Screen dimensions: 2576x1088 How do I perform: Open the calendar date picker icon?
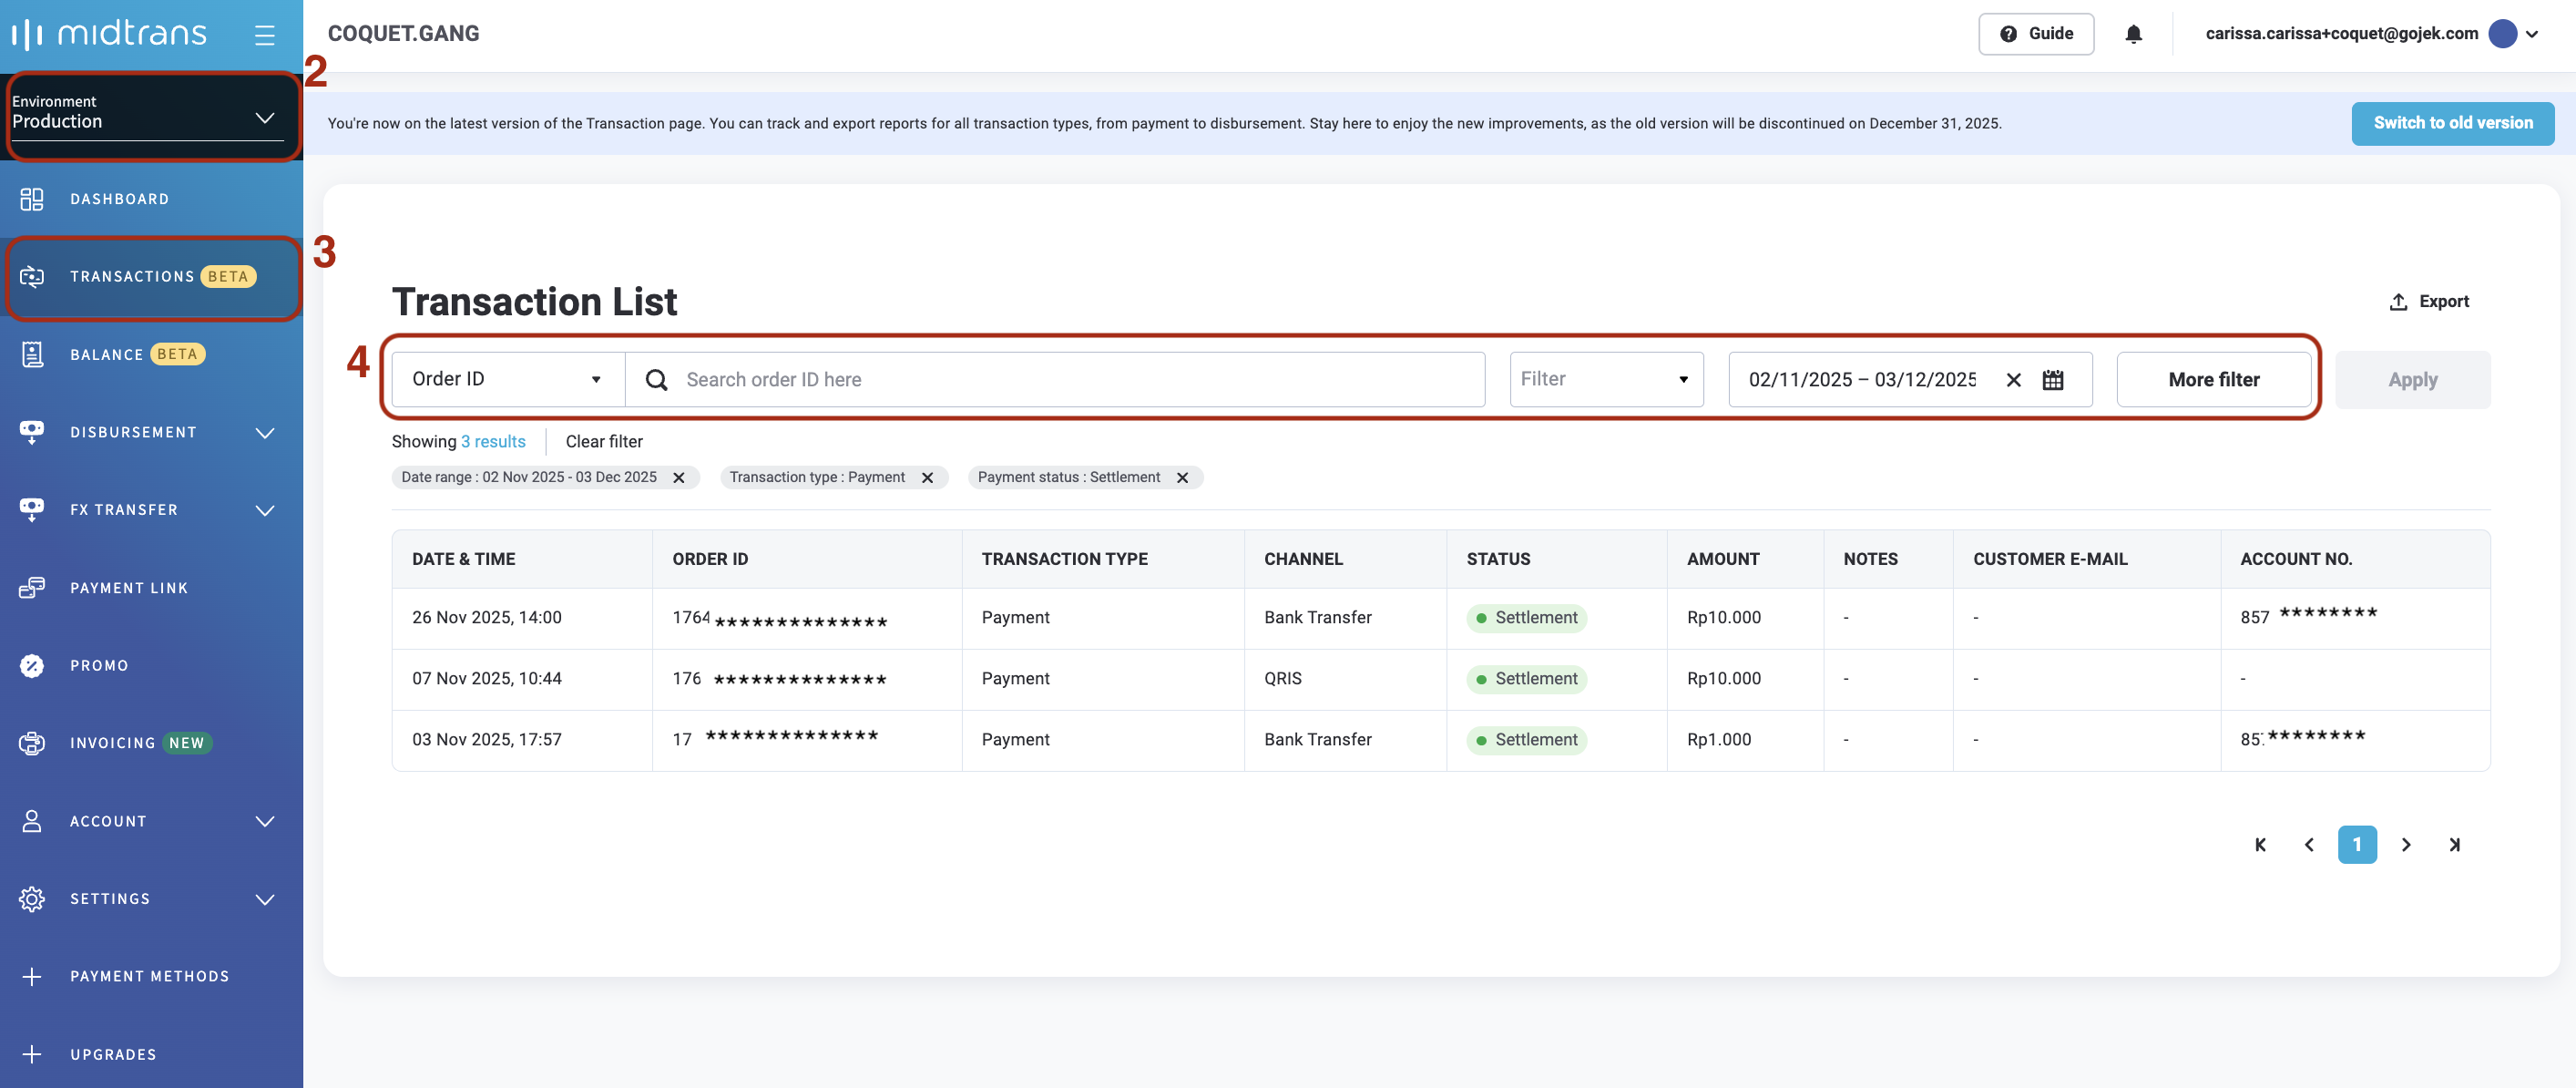coord(2053,380)
